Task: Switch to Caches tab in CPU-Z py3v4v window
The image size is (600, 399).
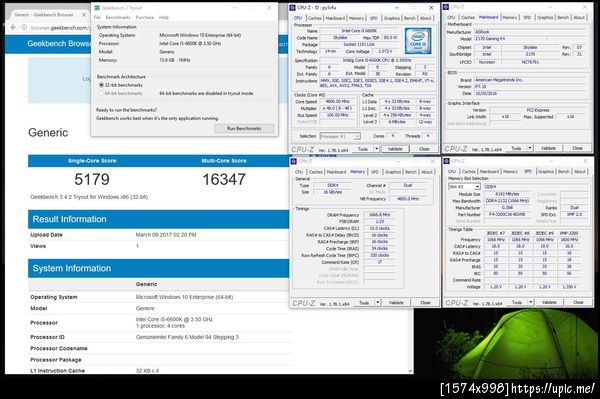Action: [x=315, y=18]
